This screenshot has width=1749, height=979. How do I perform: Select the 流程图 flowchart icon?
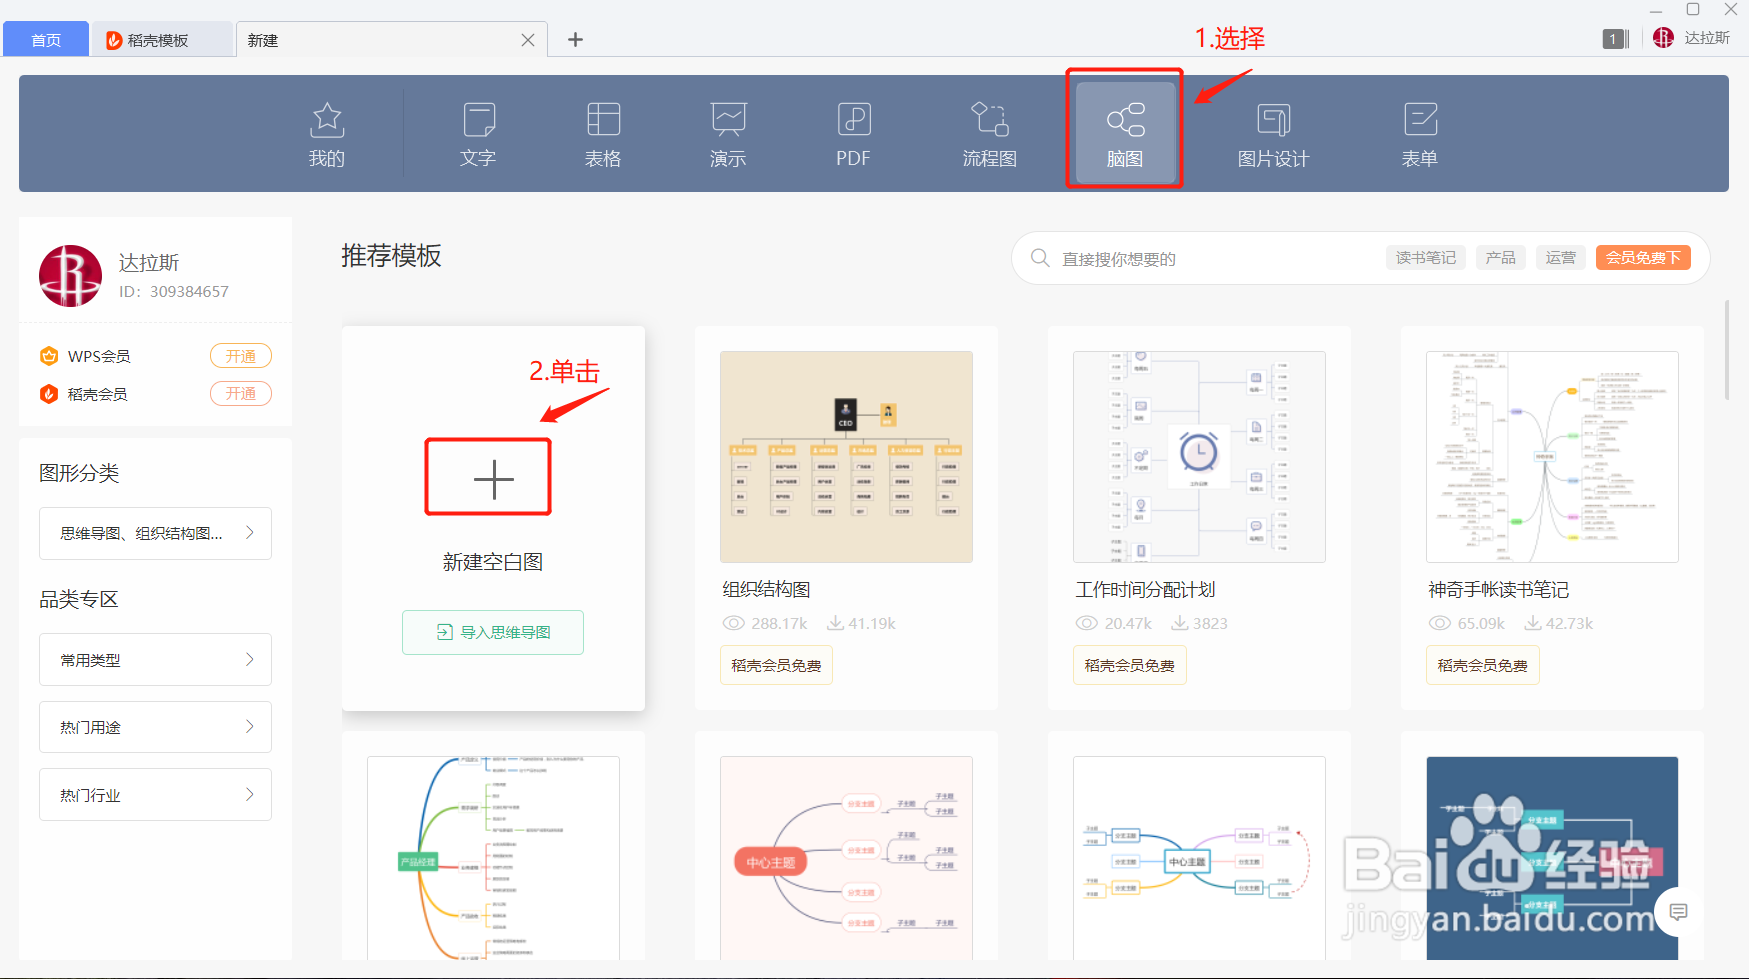(990, 120)
